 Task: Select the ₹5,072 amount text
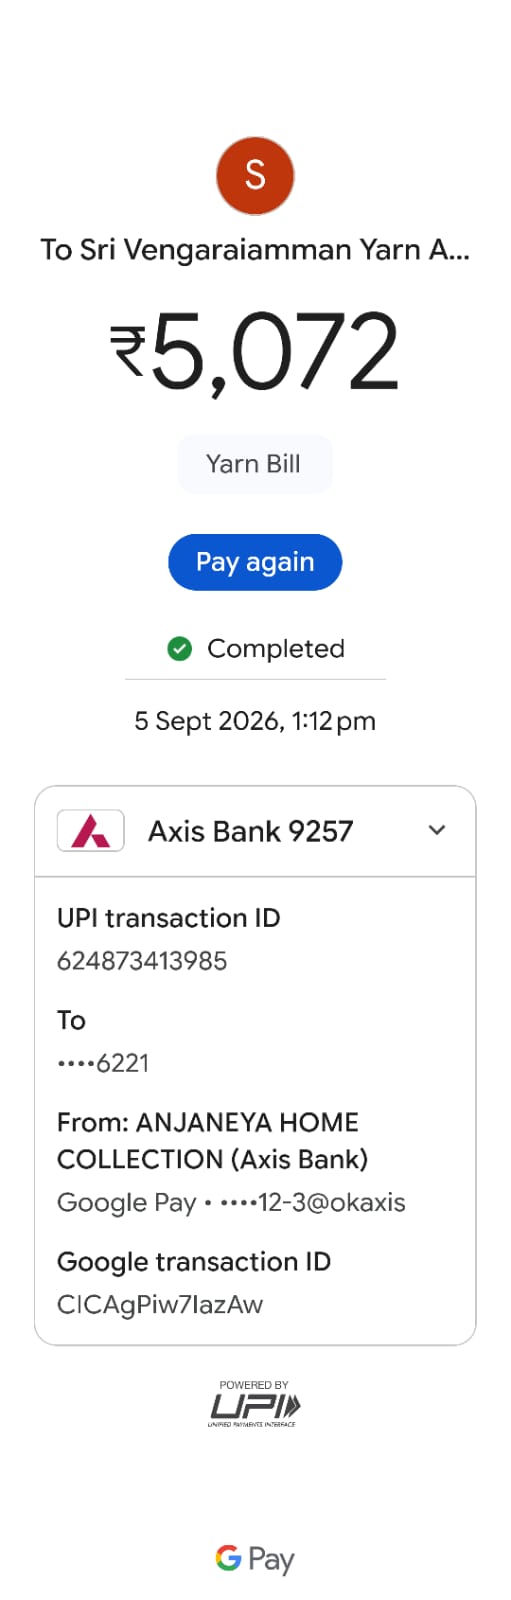tap(255, 351)
